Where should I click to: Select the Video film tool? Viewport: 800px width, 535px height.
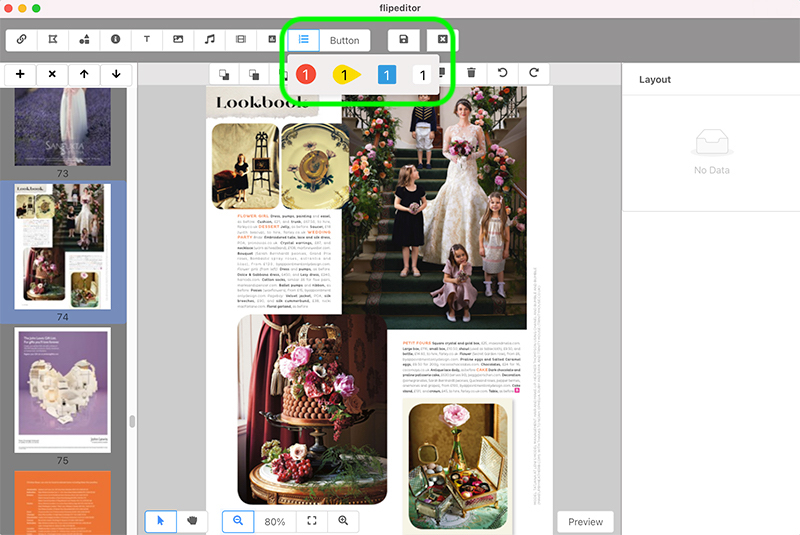(x=241, y=40)
